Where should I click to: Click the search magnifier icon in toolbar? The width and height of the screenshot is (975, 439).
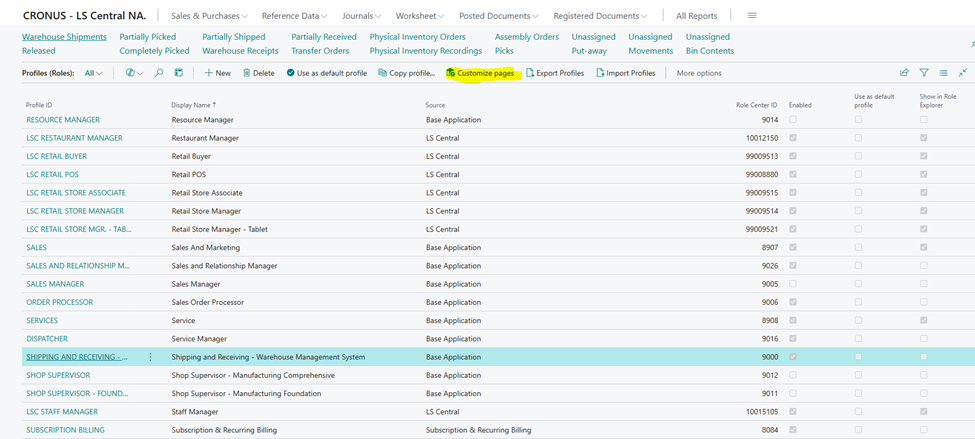[159, 73]
